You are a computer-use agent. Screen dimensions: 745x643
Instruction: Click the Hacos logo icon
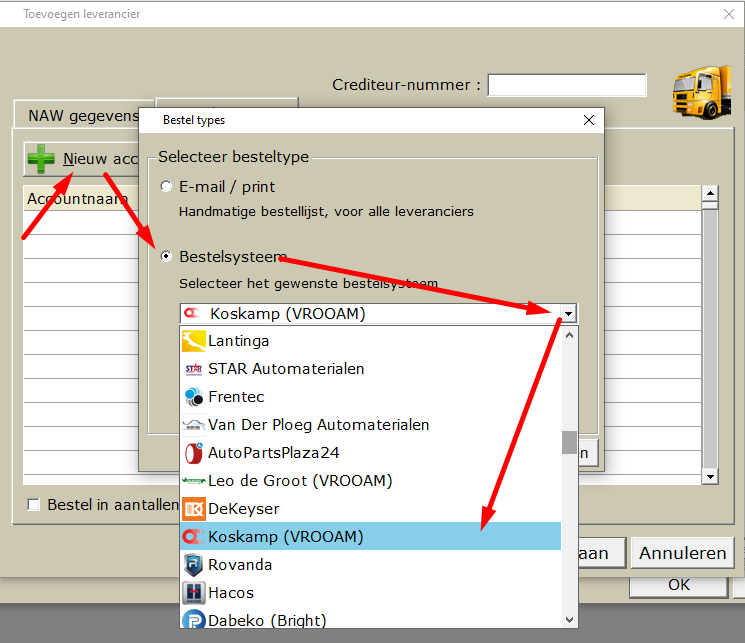(x=193, y=593)
